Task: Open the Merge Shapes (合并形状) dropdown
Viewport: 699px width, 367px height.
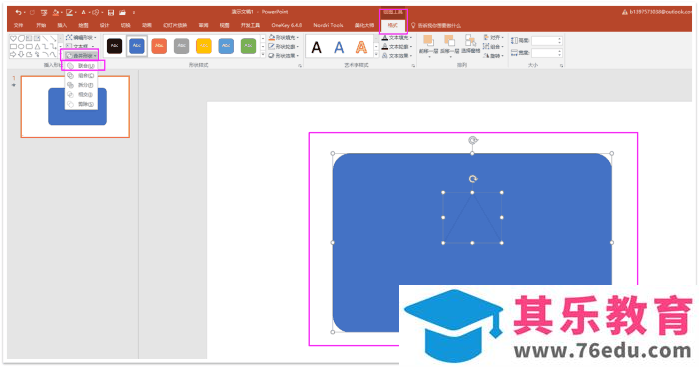Action: [x=81, y=56]
